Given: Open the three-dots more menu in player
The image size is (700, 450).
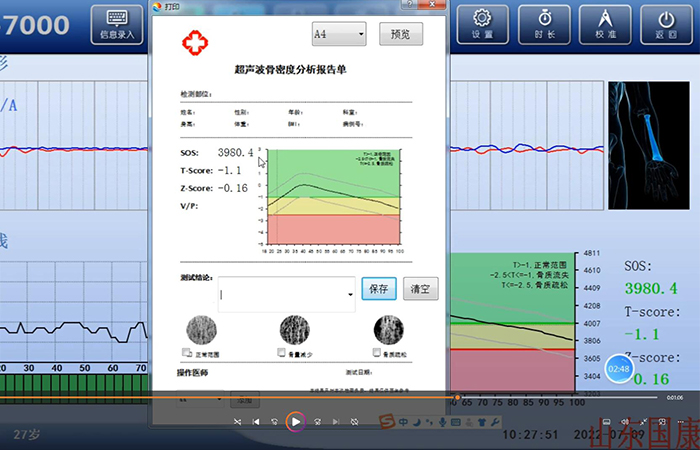Looking at the screenshot, I should pyautogui.click(x=680, y=422).
